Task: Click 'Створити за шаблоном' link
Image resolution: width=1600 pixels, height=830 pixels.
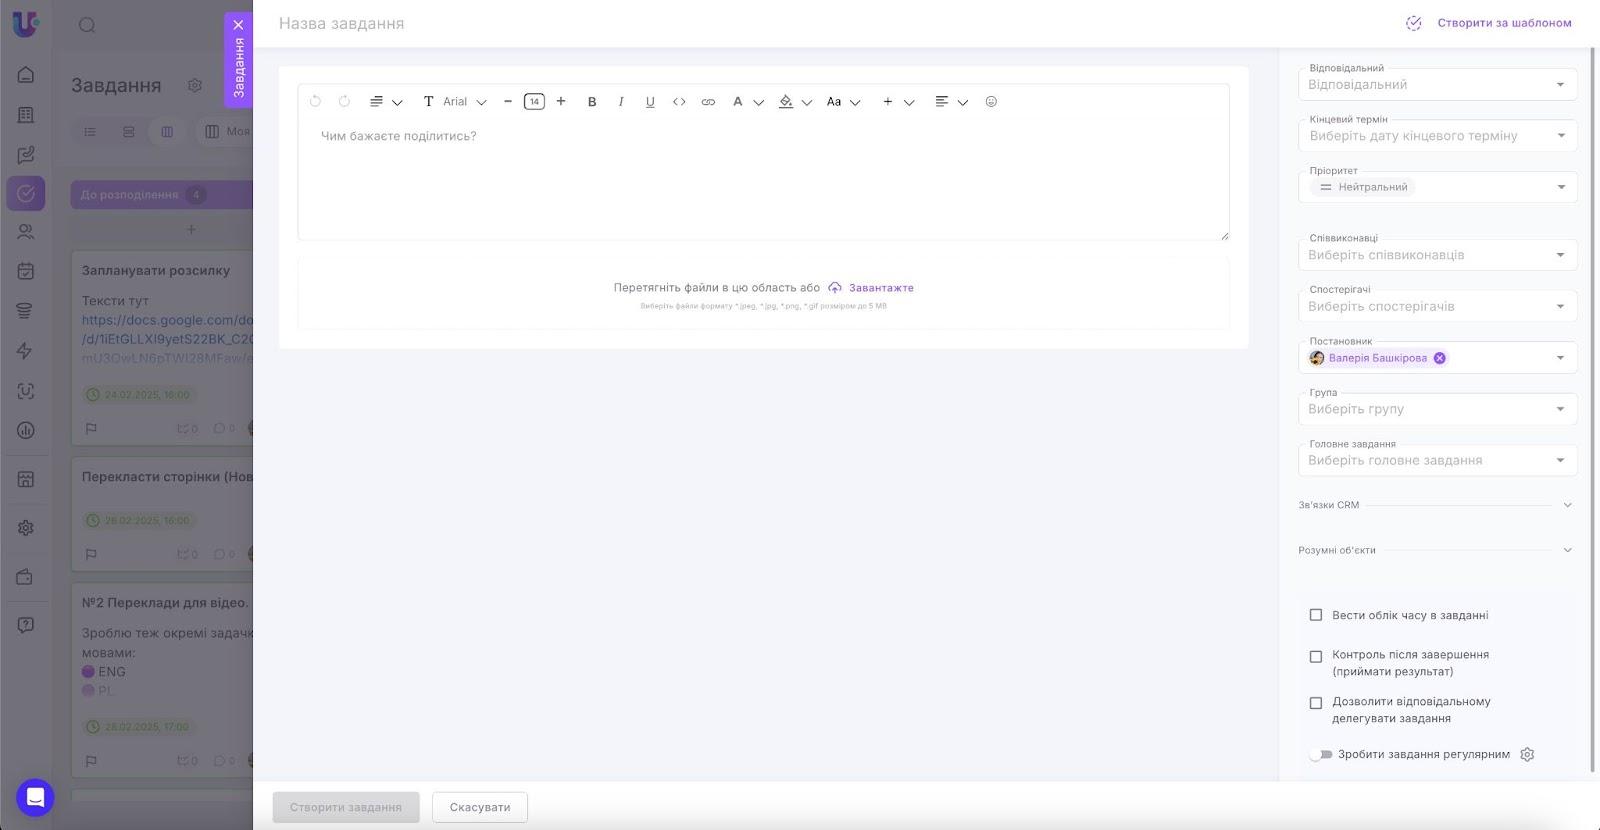Action: [1503, 23]
